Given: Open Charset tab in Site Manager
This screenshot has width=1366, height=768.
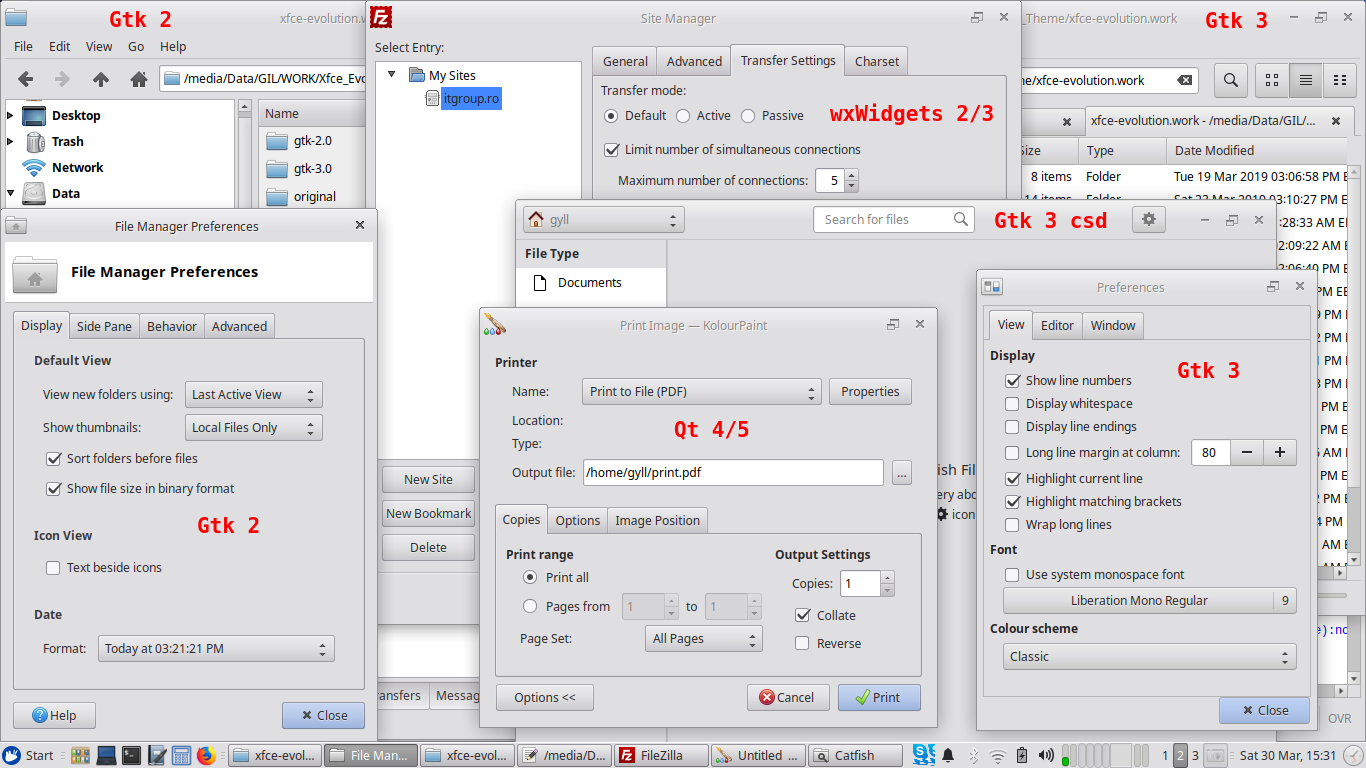Looking at the screenshot, I should [x=877, y=61].
